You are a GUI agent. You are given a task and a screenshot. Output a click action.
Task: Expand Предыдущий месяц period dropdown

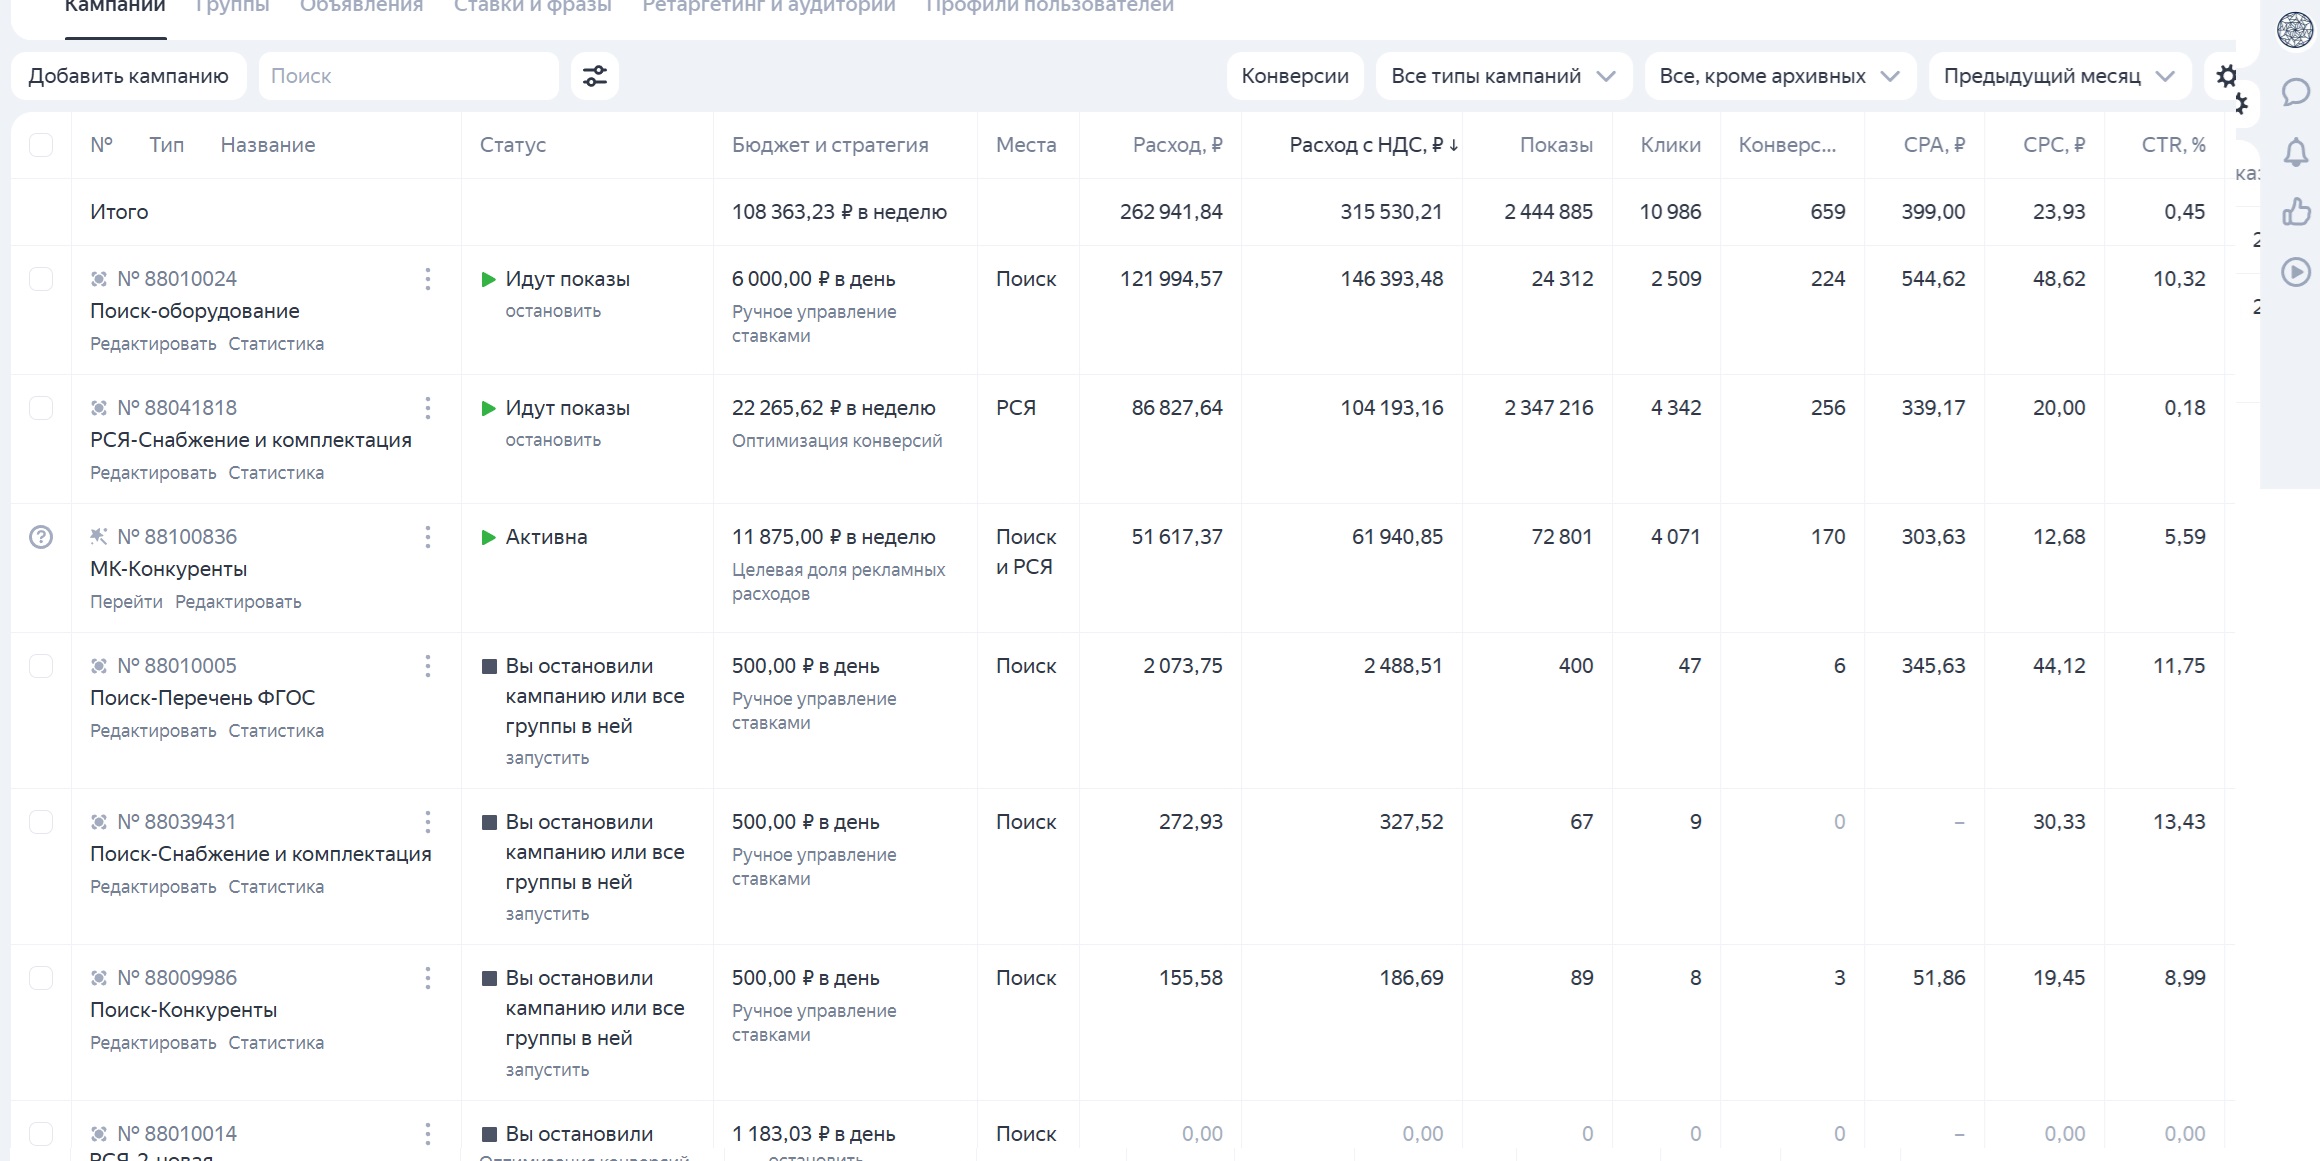click(x=2059, y=76)
